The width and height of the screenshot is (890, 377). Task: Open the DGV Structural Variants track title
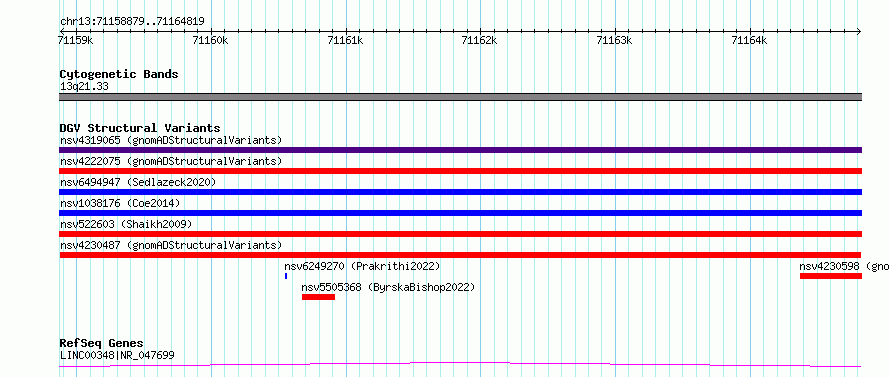(x=140, y=128)
